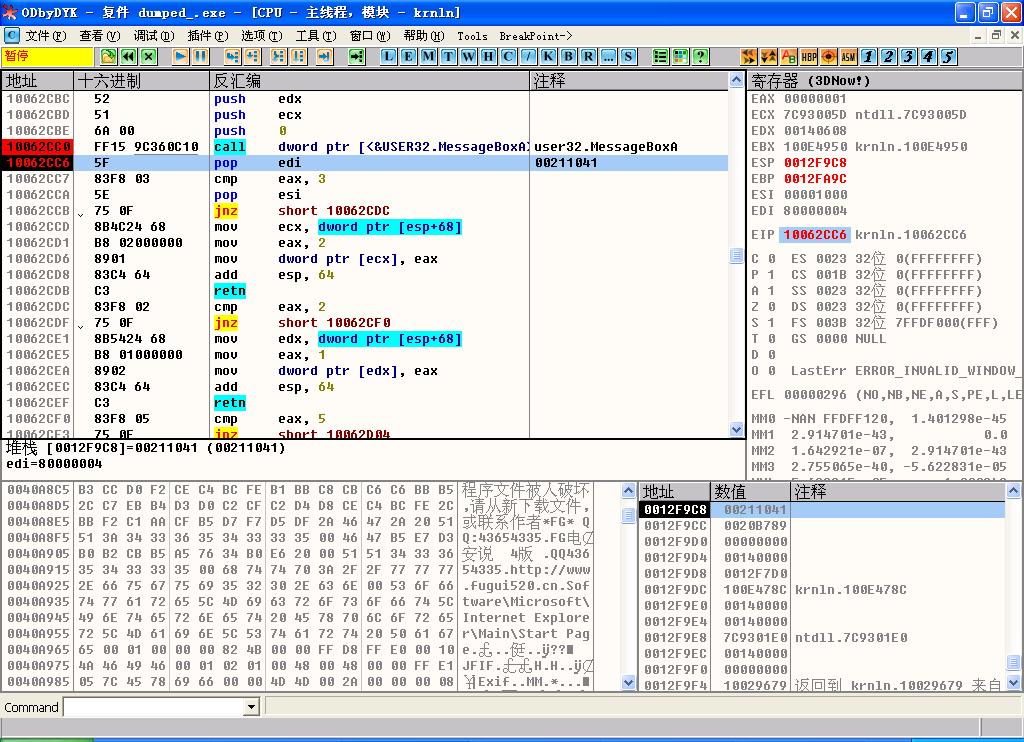Click the Step into icon

coord(232,57)
